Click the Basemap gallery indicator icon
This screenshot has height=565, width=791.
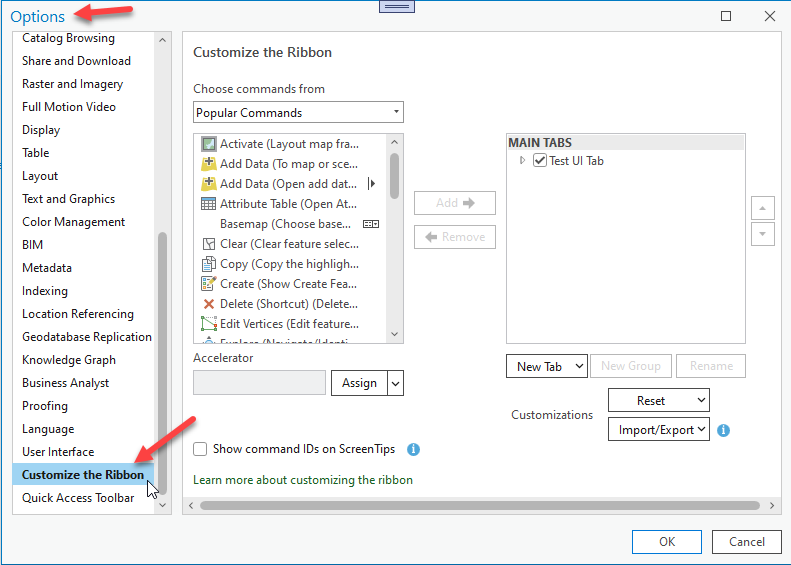pos(371,224)
